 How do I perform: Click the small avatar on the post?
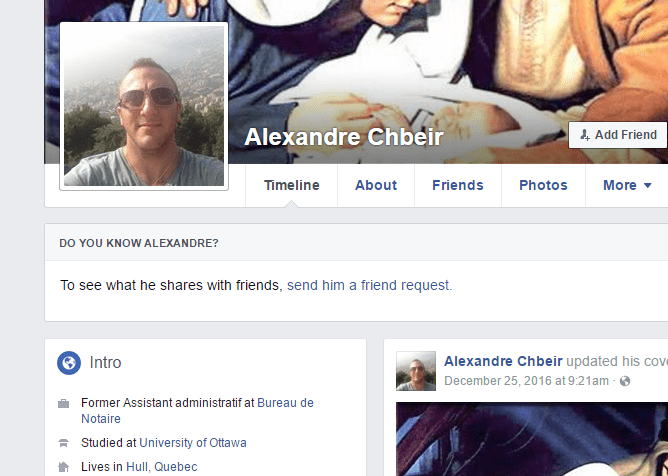pos(416,371)
